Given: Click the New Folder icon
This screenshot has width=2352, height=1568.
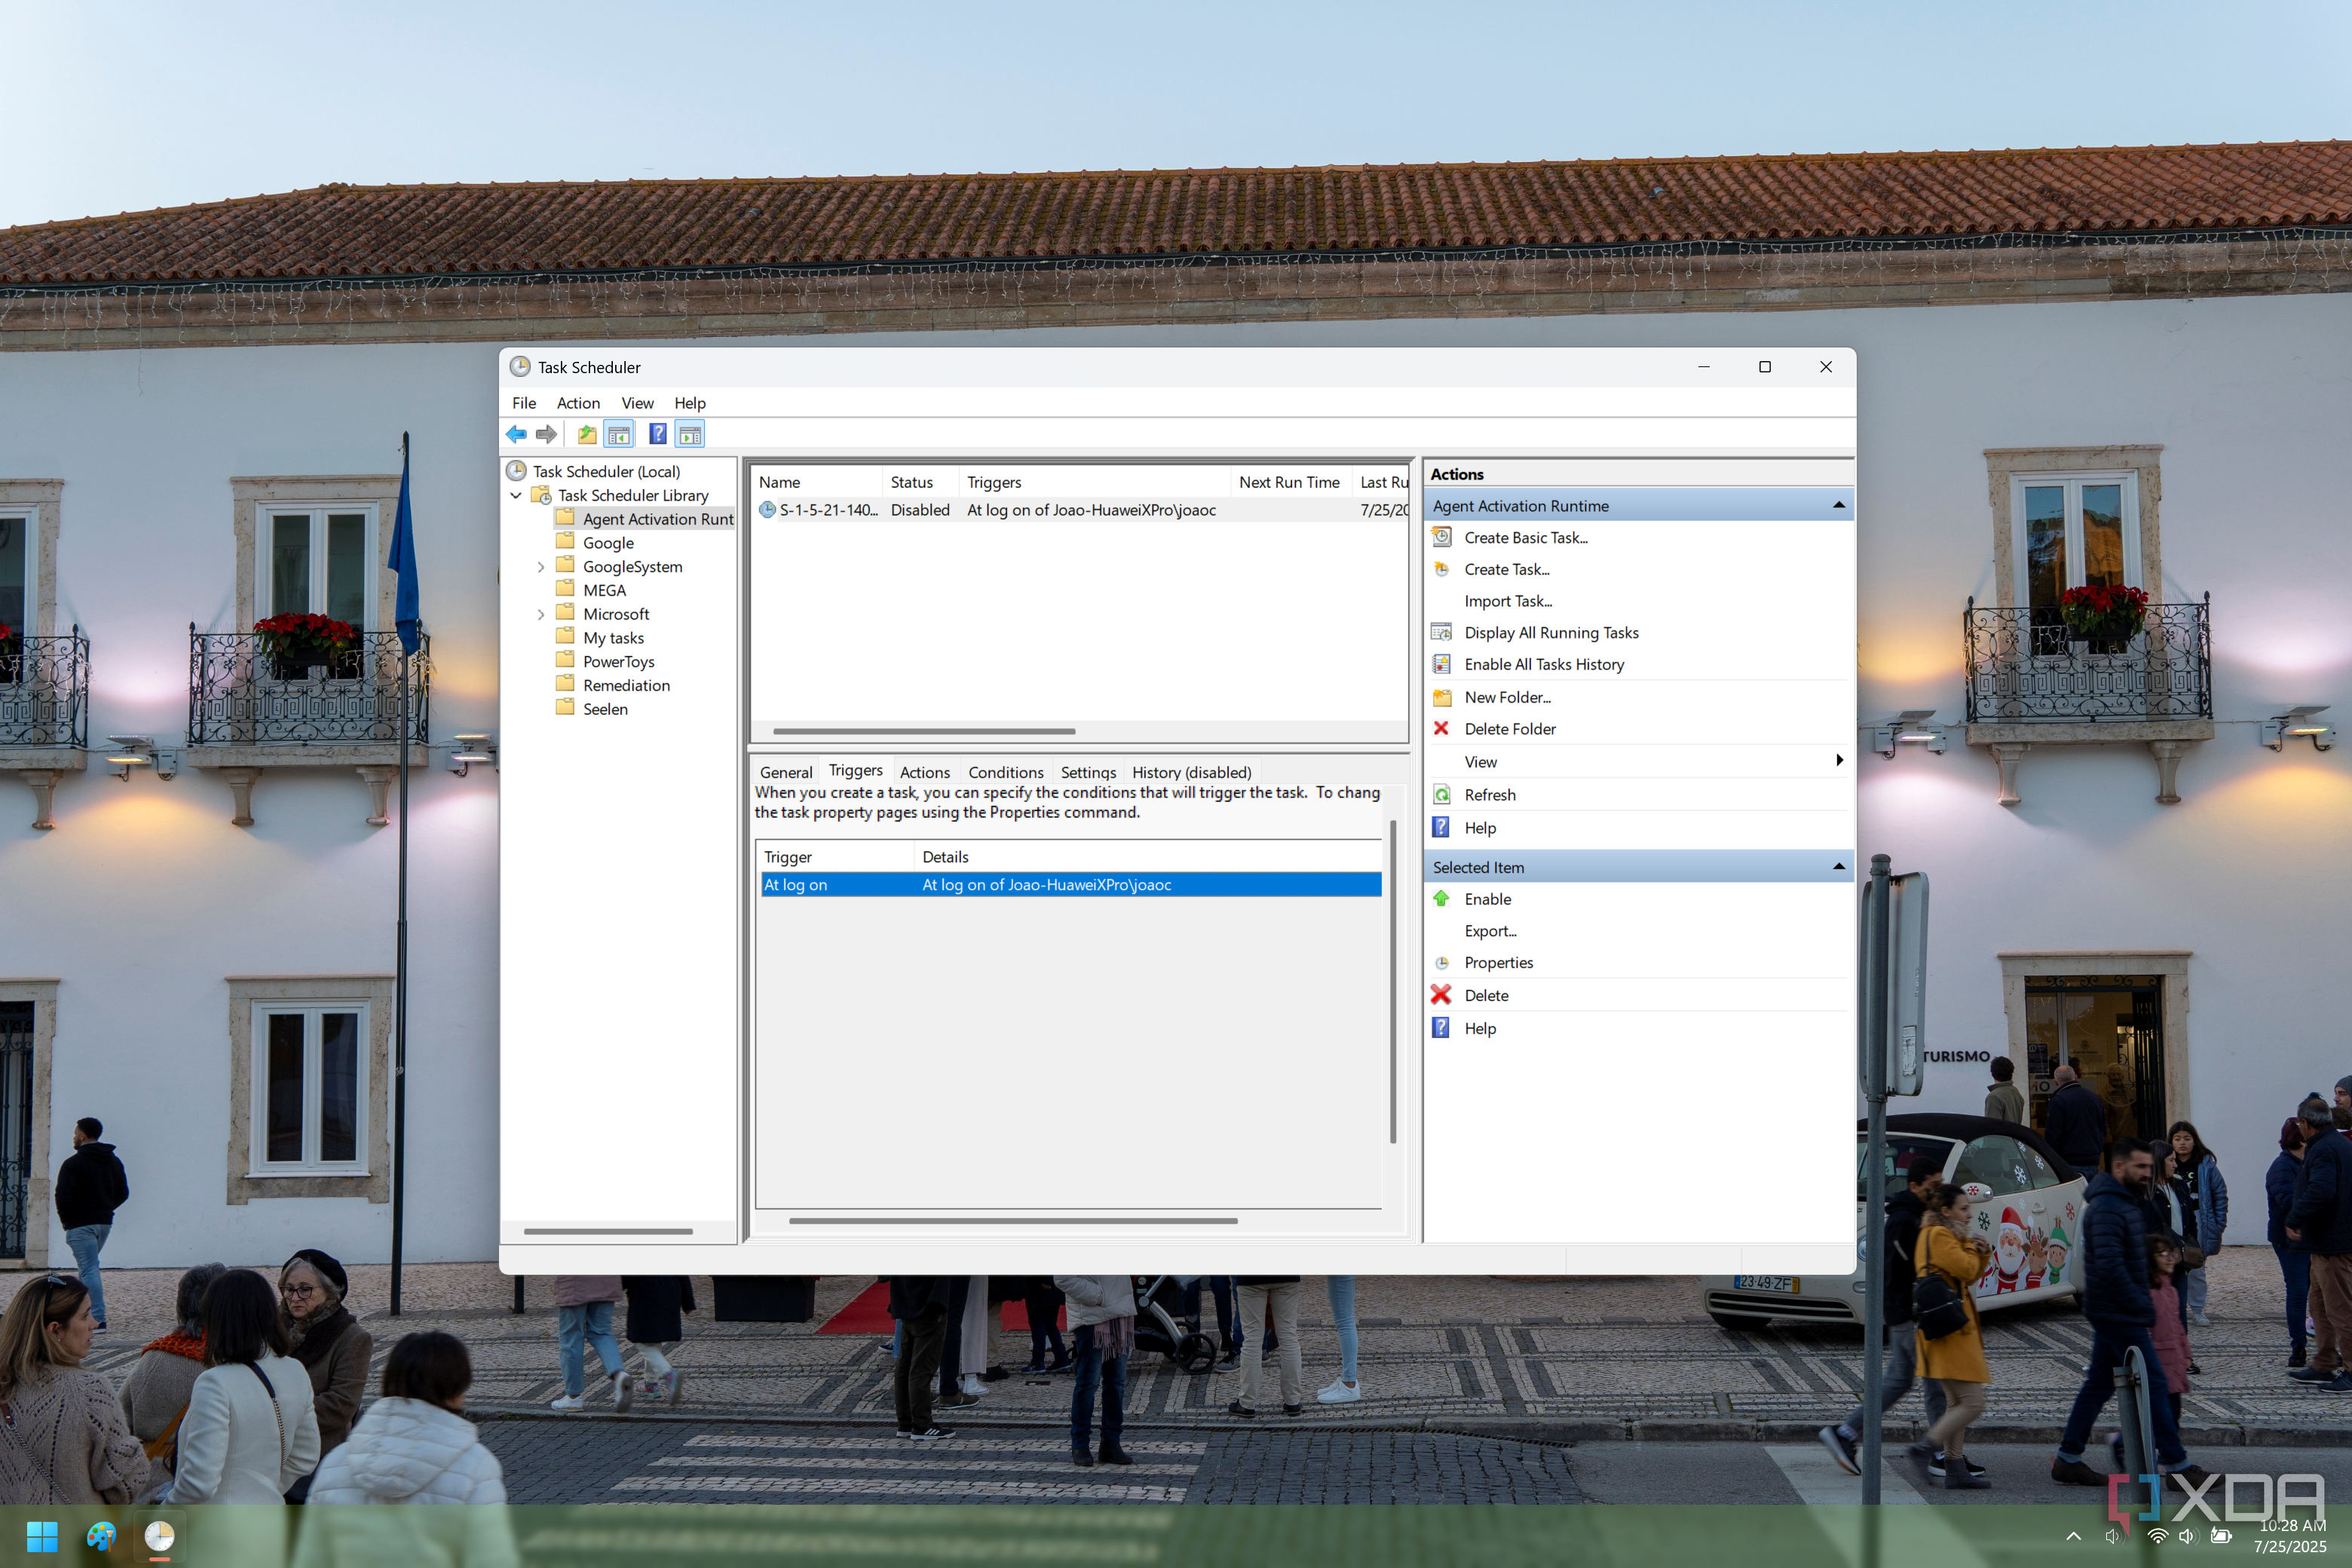Looking at the screenshot, I should pos(1442,697).
